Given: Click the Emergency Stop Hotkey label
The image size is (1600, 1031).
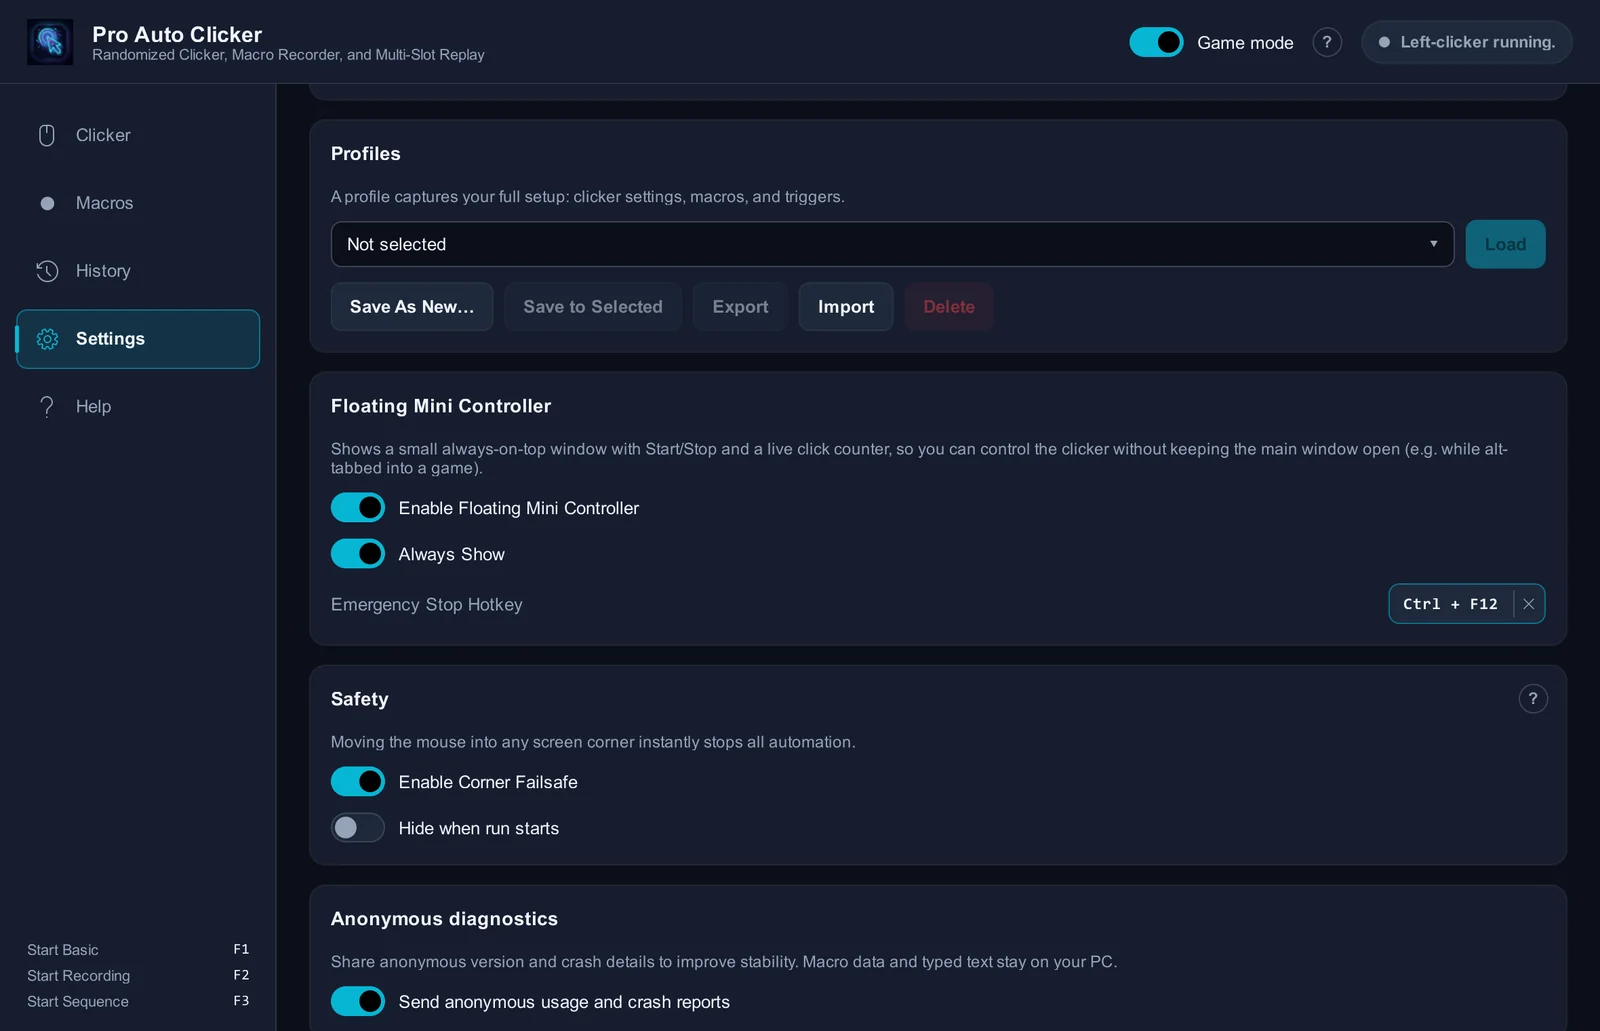Looking at the screenshot, I should click(x=427, y=604).
